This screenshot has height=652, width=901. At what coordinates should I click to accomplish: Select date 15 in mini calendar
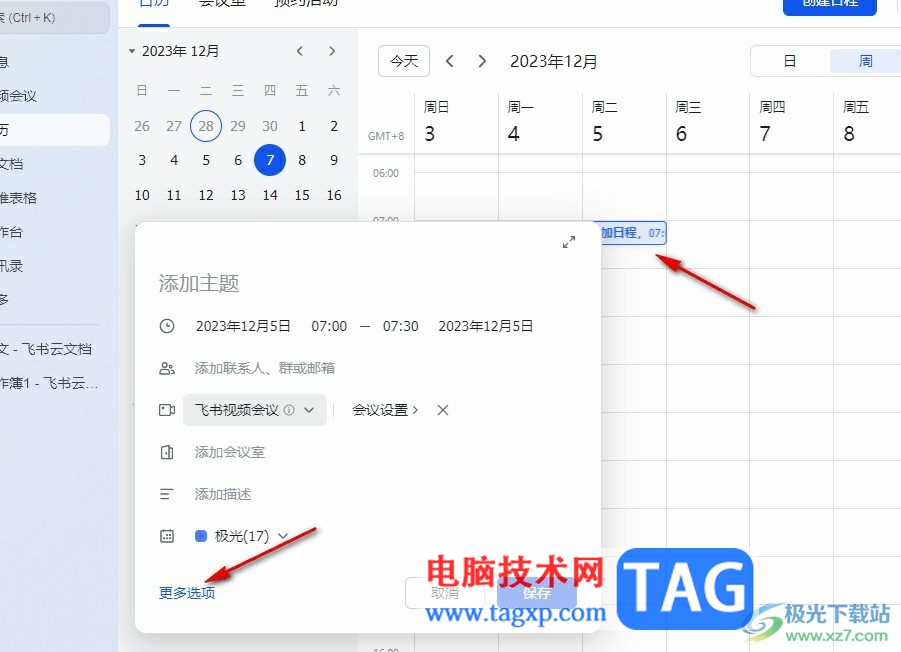point(302,195)
